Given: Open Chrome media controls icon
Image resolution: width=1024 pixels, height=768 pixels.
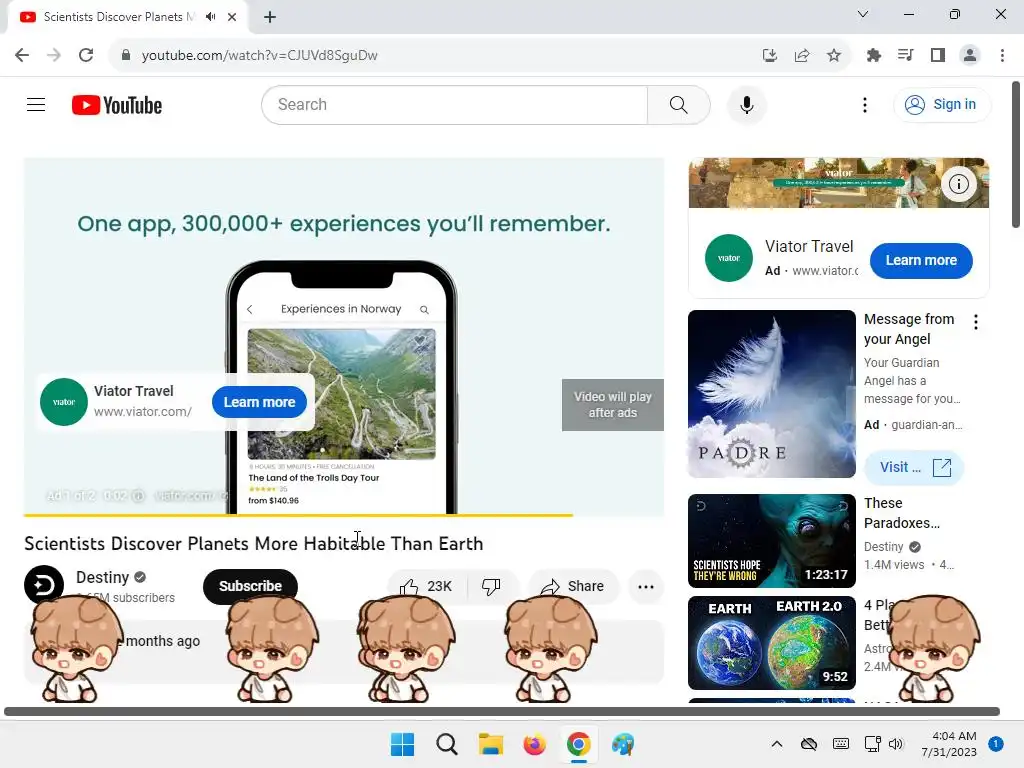Looking at the screenshot, I should coord(906,55).
